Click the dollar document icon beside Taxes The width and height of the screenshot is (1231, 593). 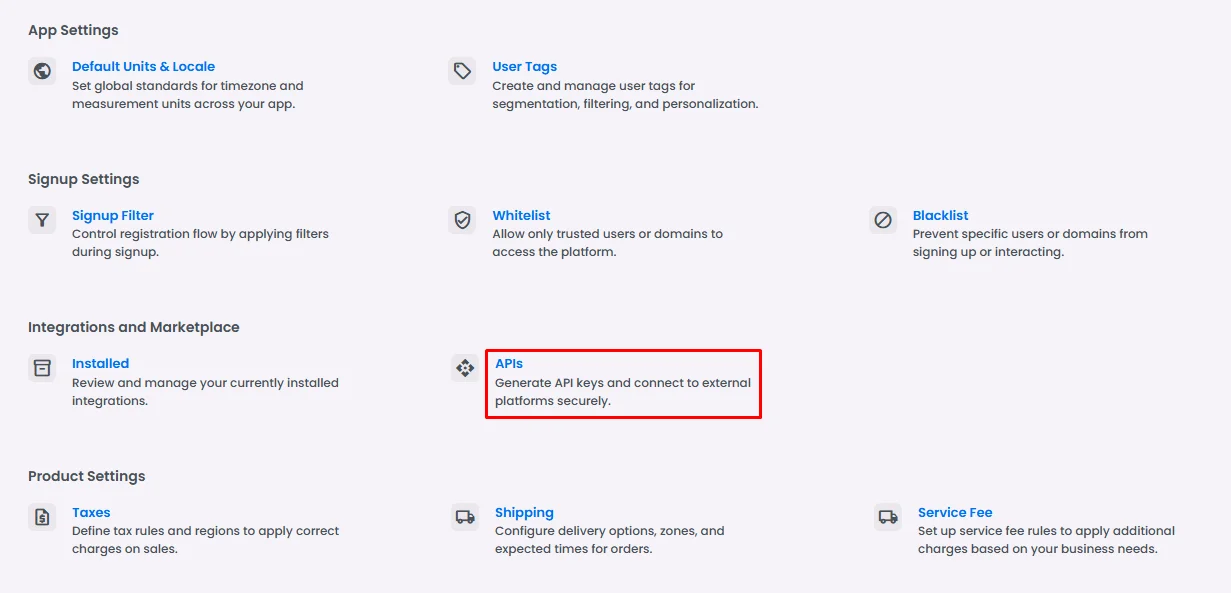[x=42, y=517]
